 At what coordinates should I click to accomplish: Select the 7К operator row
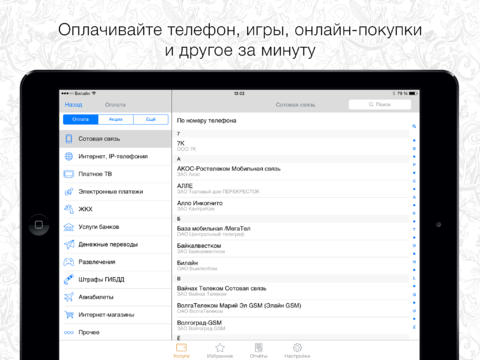click(291, 146)
